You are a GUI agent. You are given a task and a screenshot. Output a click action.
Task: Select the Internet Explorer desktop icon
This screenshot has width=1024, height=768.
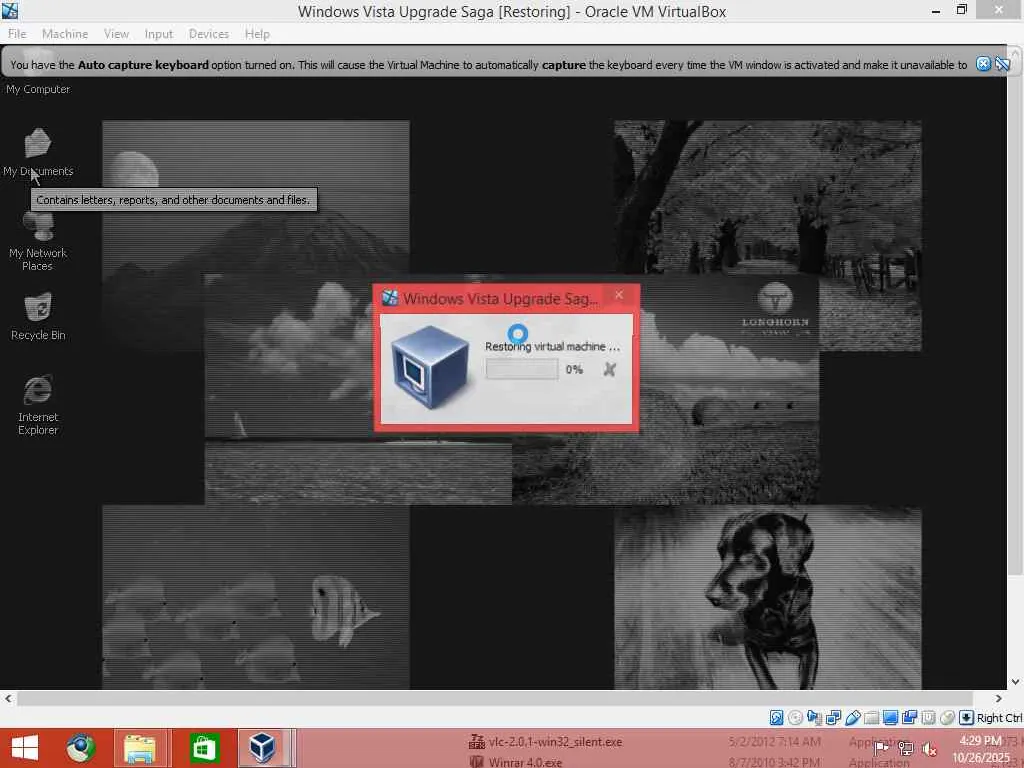[38, 405]
